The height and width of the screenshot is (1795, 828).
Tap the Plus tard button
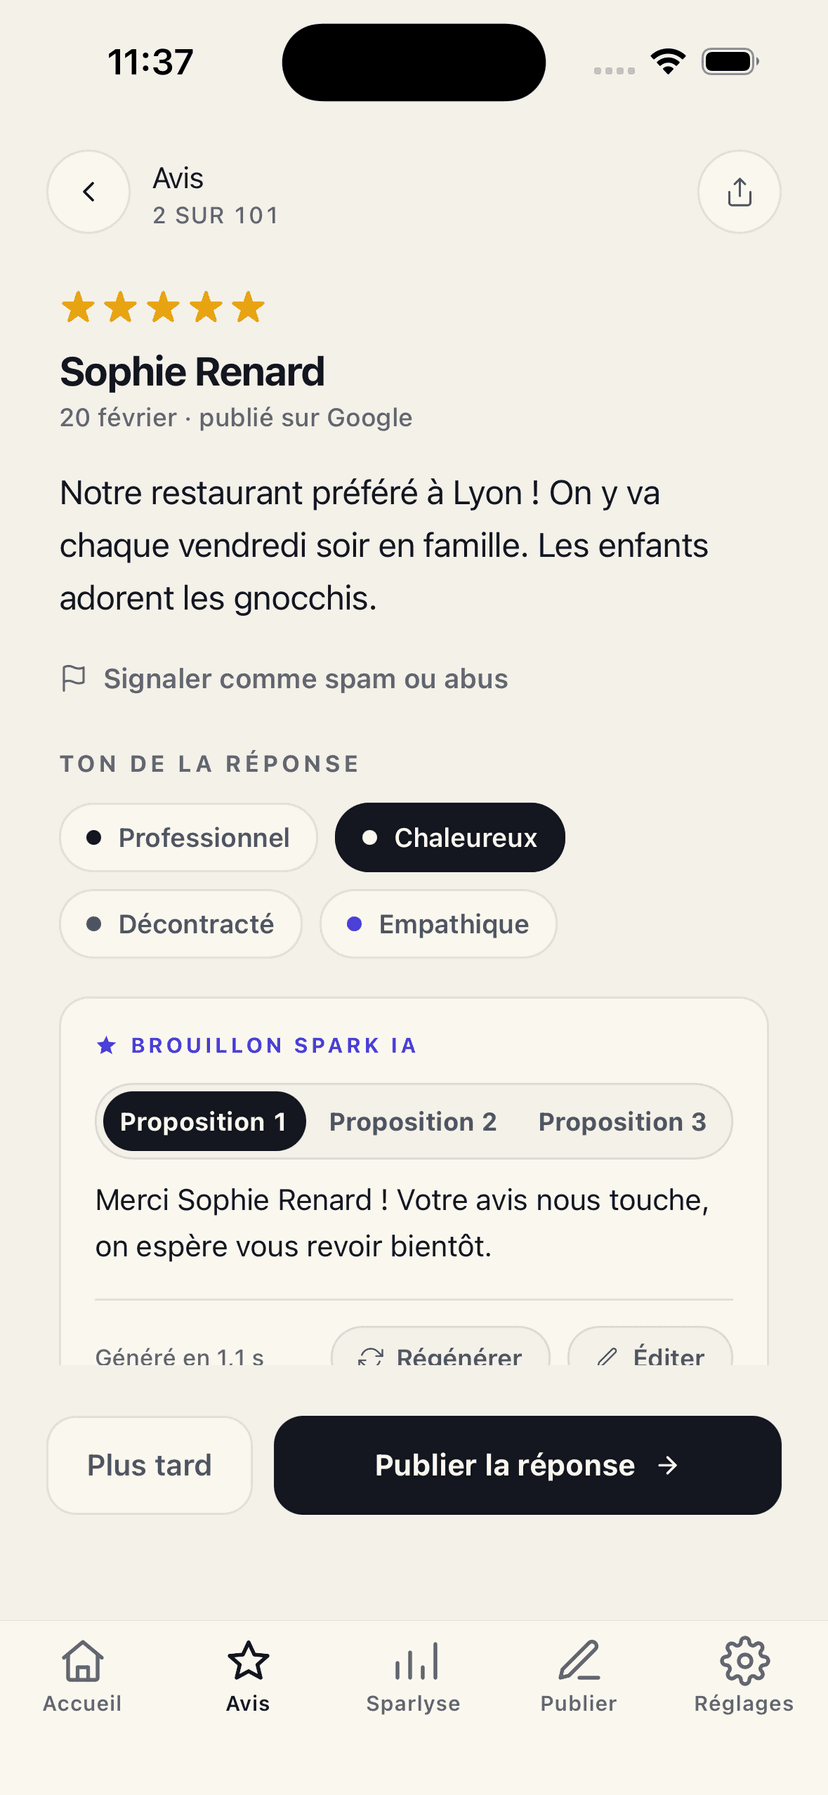coord(150,1465)
